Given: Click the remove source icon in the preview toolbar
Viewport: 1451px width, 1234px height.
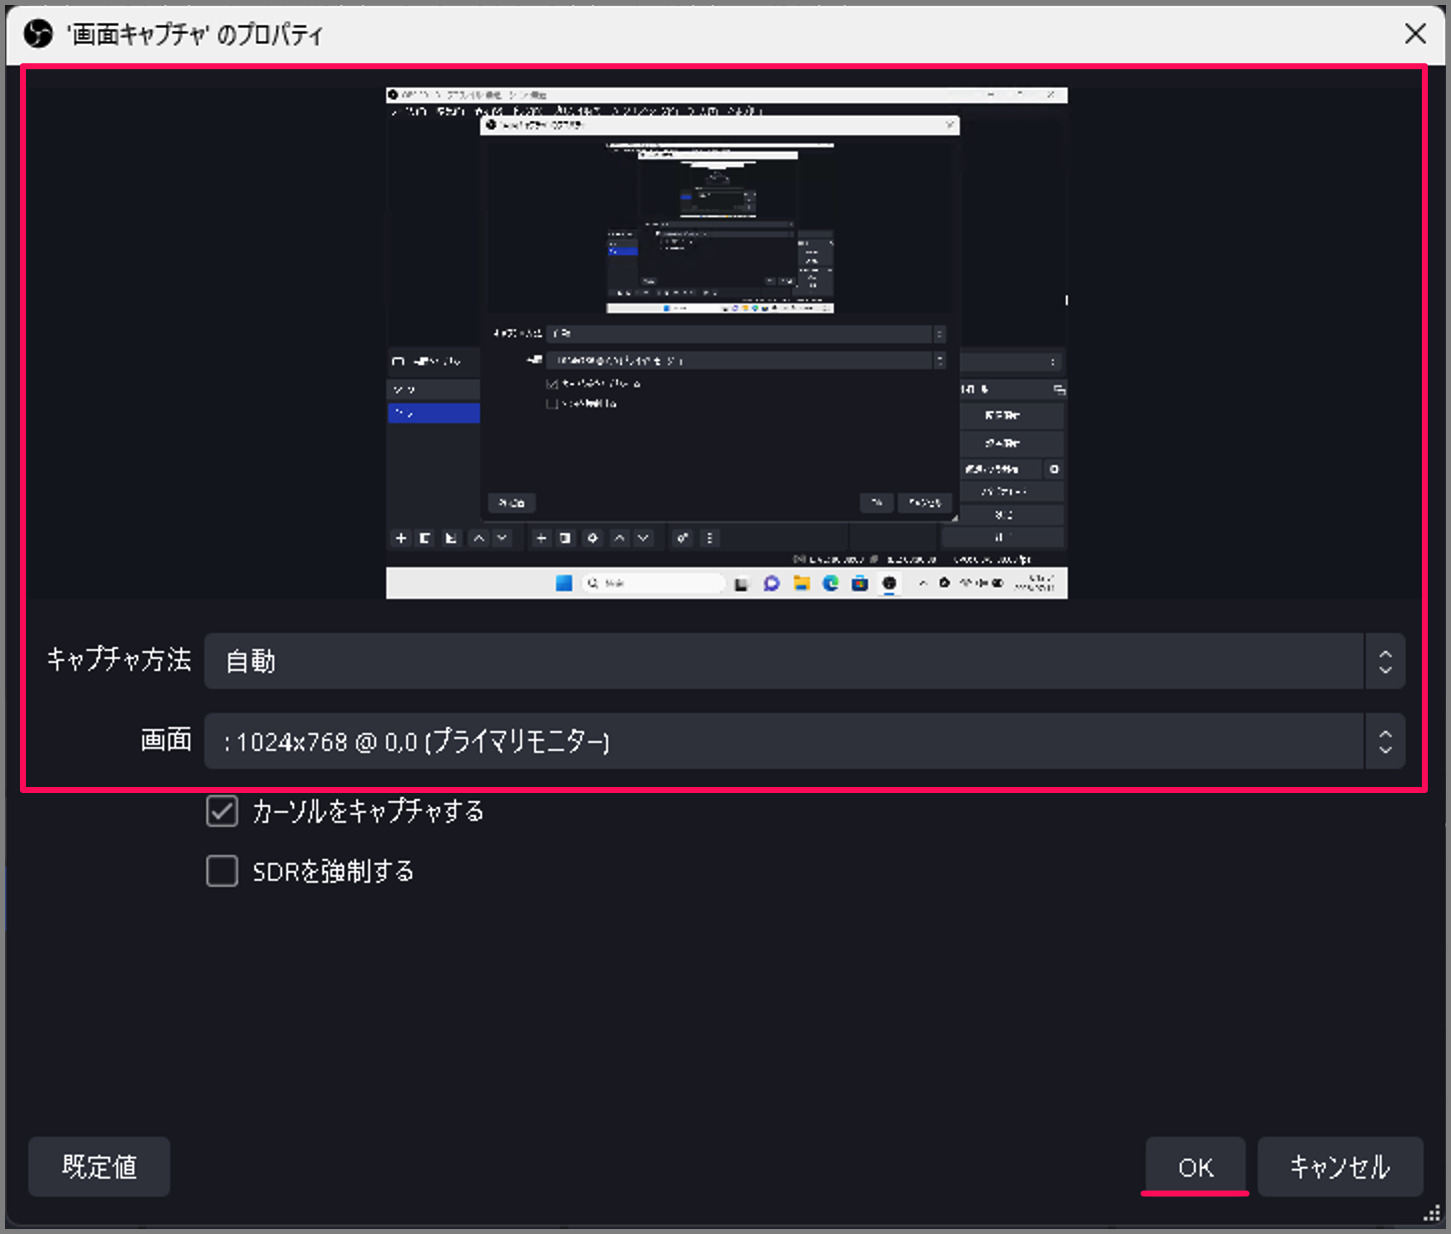Looking at the screenshot, I should 565,538.
